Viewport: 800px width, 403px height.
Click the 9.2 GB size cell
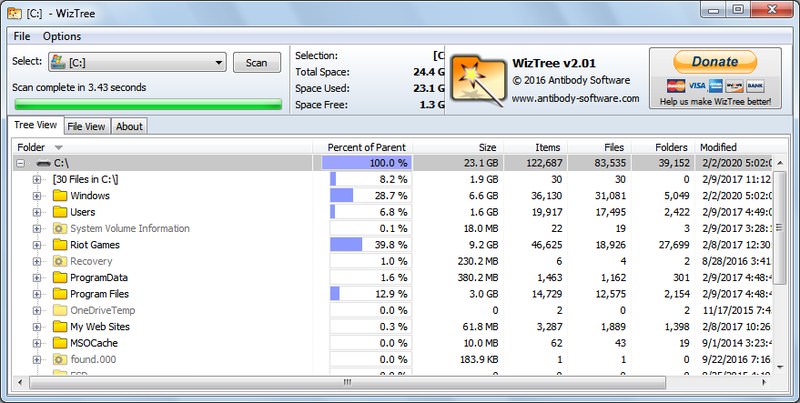[484, 245]
